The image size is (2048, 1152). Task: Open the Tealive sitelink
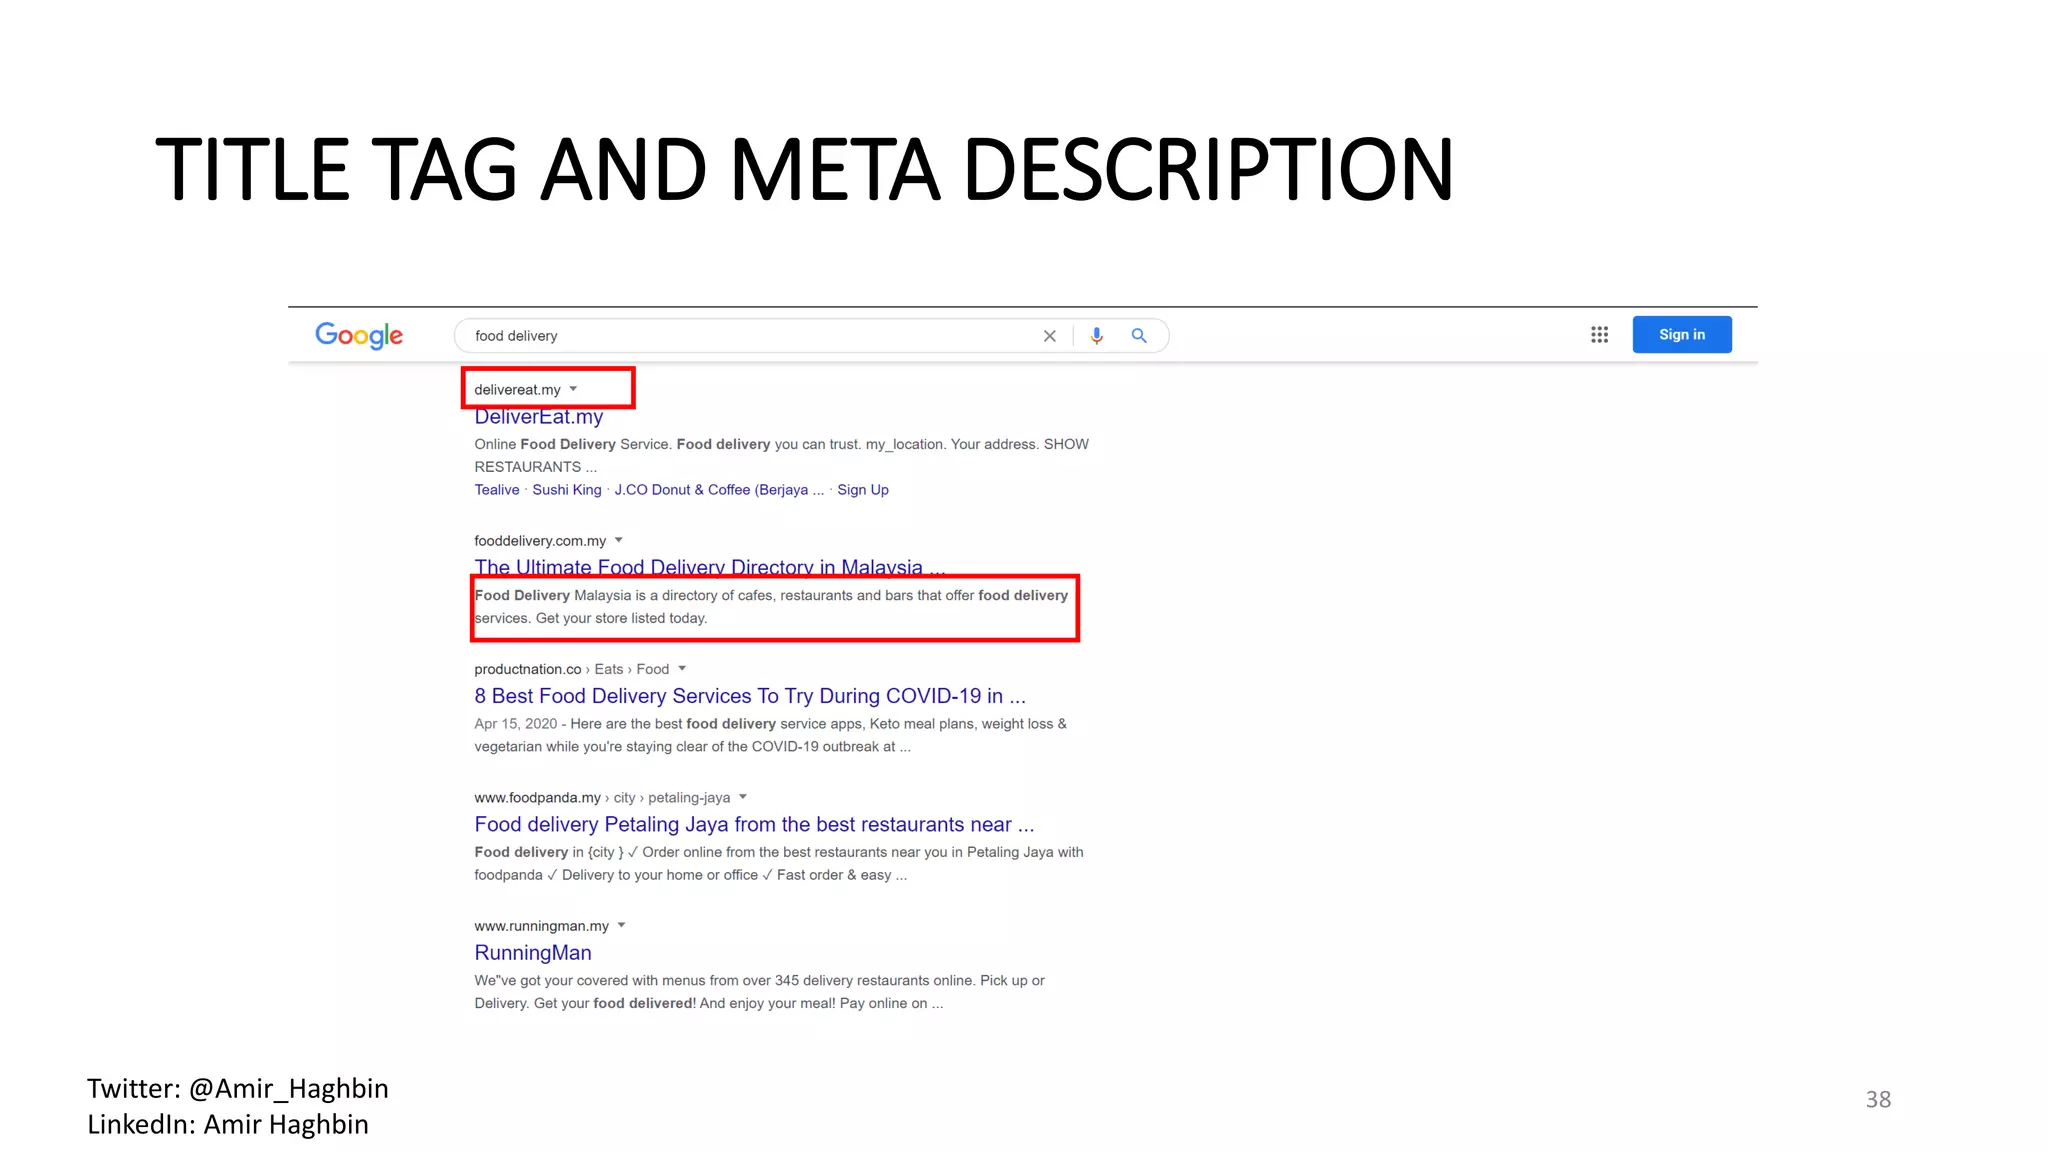click(497, 490)
